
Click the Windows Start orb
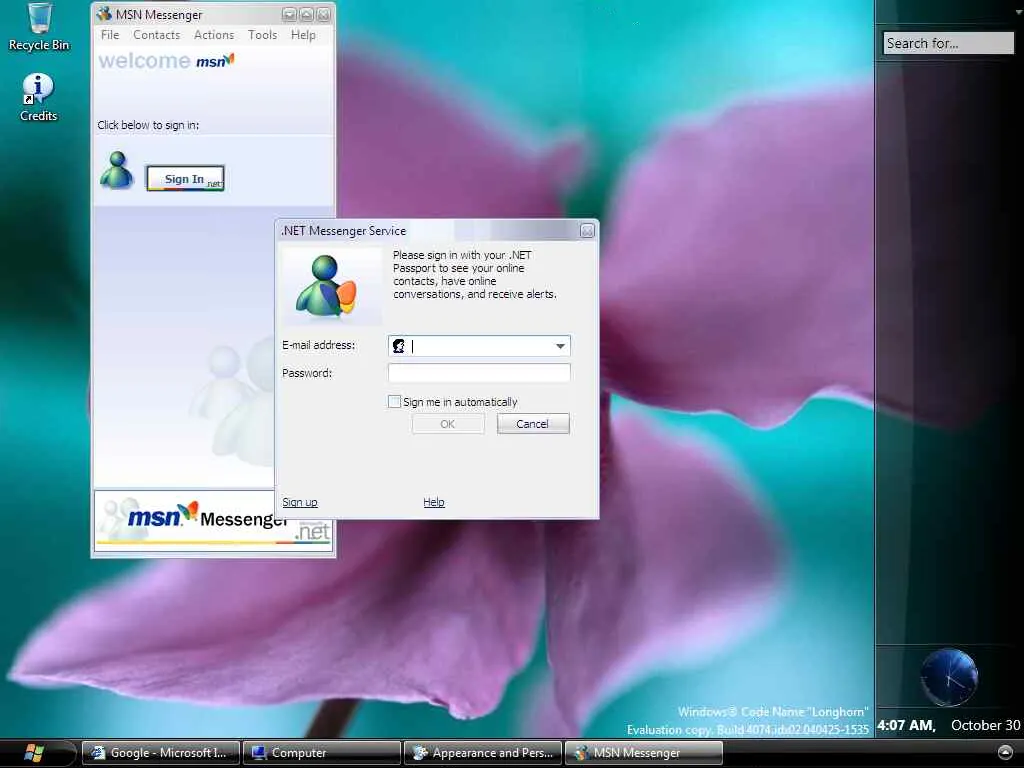click(x=33, y=753)
